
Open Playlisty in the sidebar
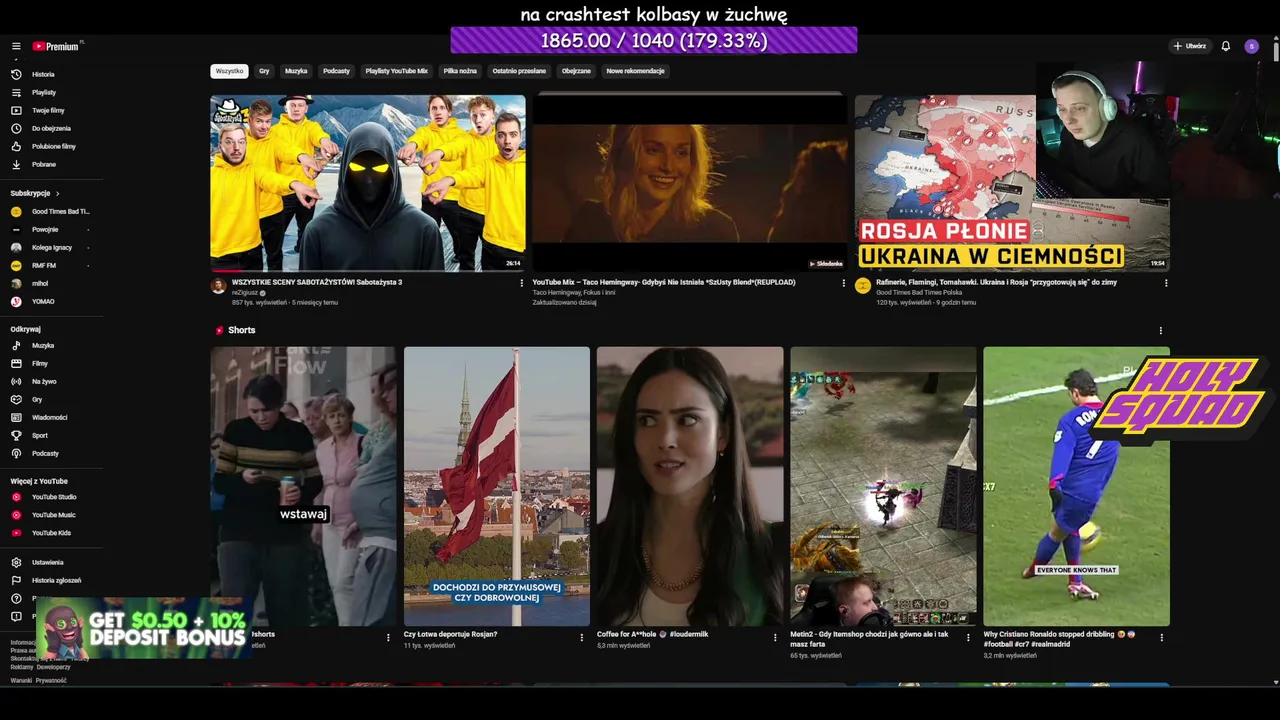(x=43, y=92)
